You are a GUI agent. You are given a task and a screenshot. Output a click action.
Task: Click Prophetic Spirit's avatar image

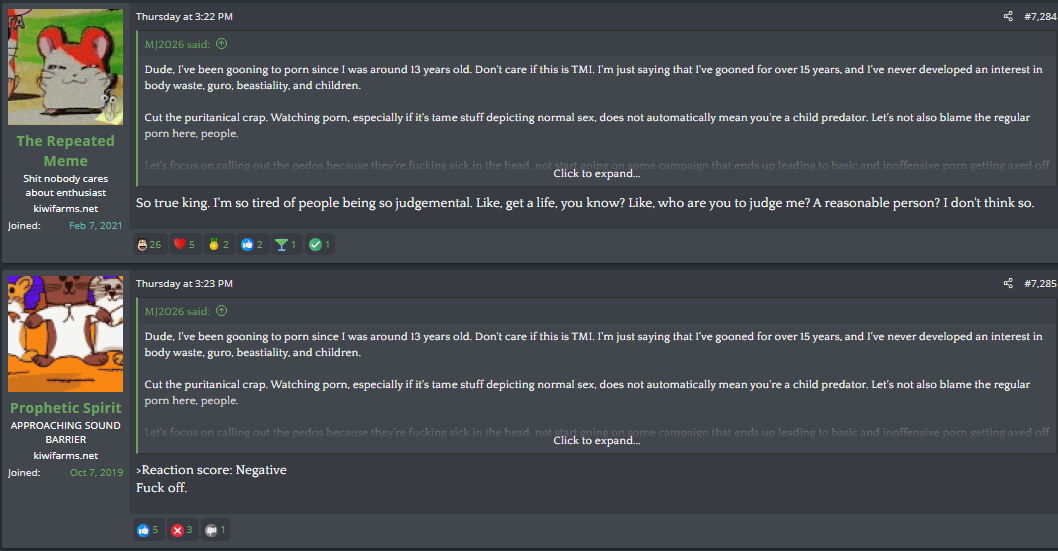tap(65, 334)
